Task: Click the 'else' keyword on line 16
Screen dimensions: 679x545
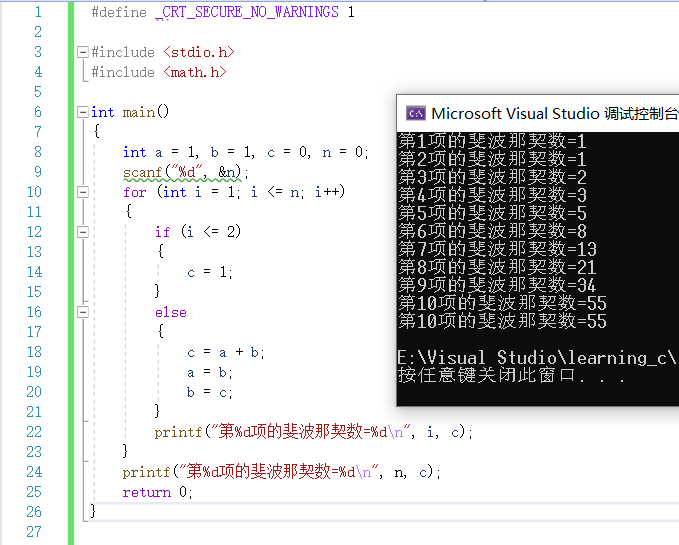Action: (x=171, y=312)
